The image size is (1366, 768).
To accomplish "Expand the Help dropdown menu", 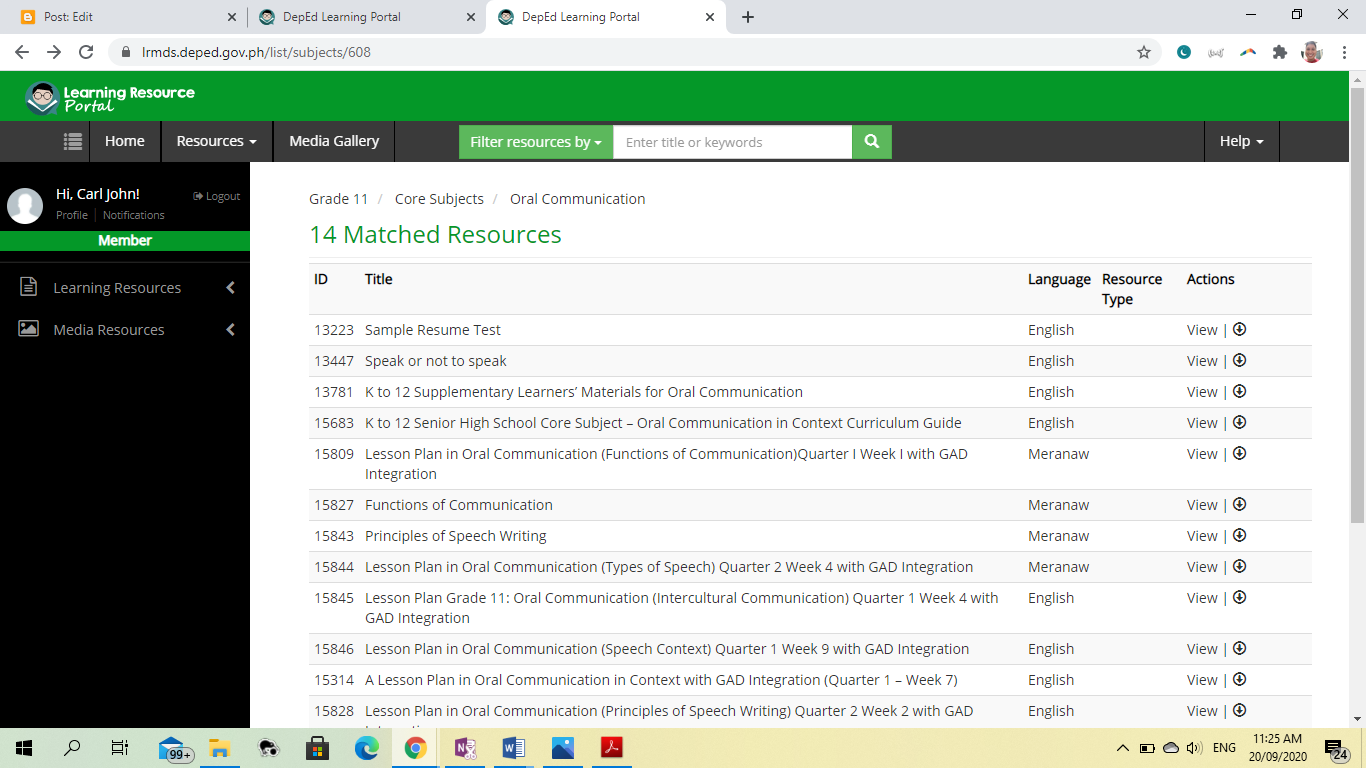I will pos(1240,141).
